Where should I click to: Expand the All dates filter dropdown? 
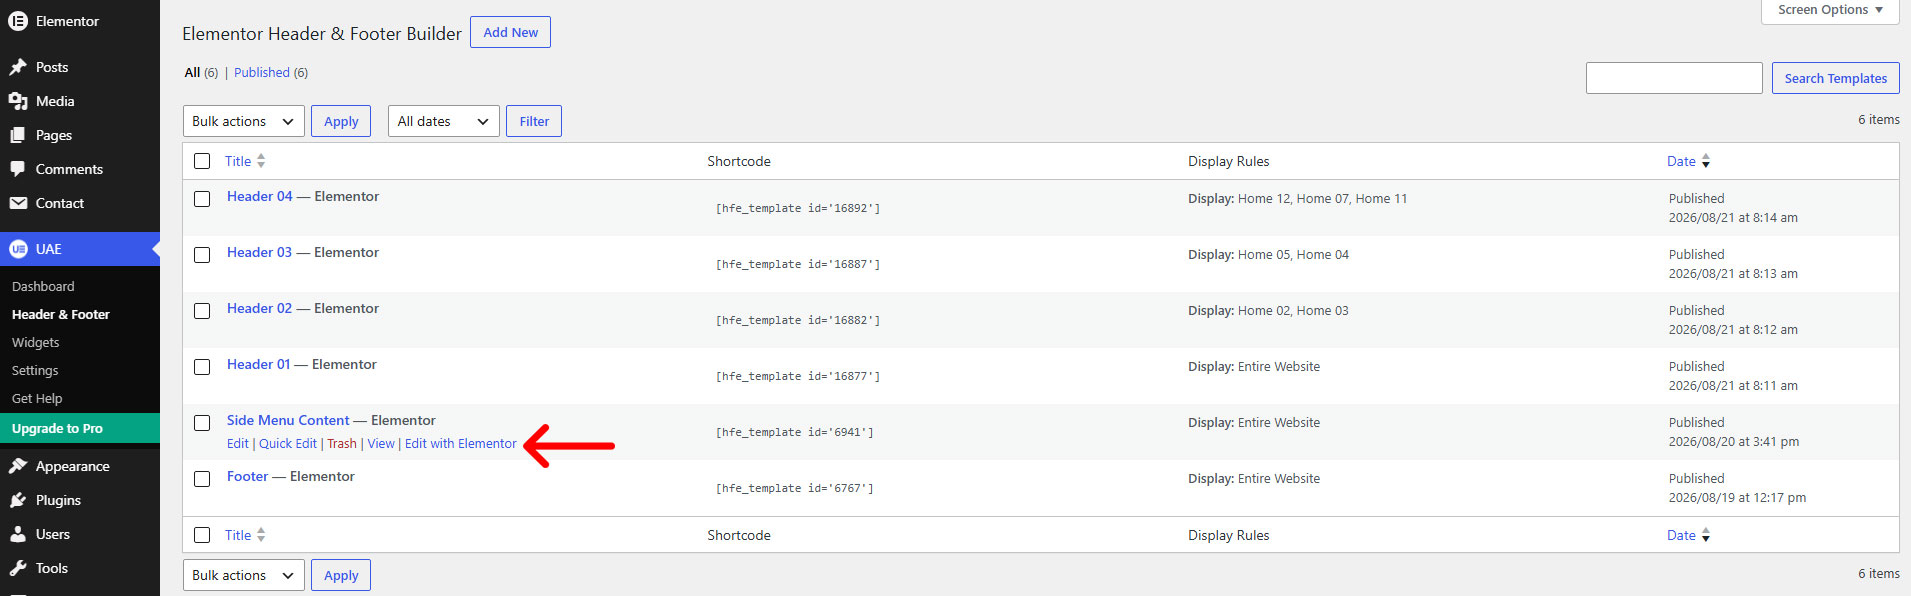(x=444, y=121)
